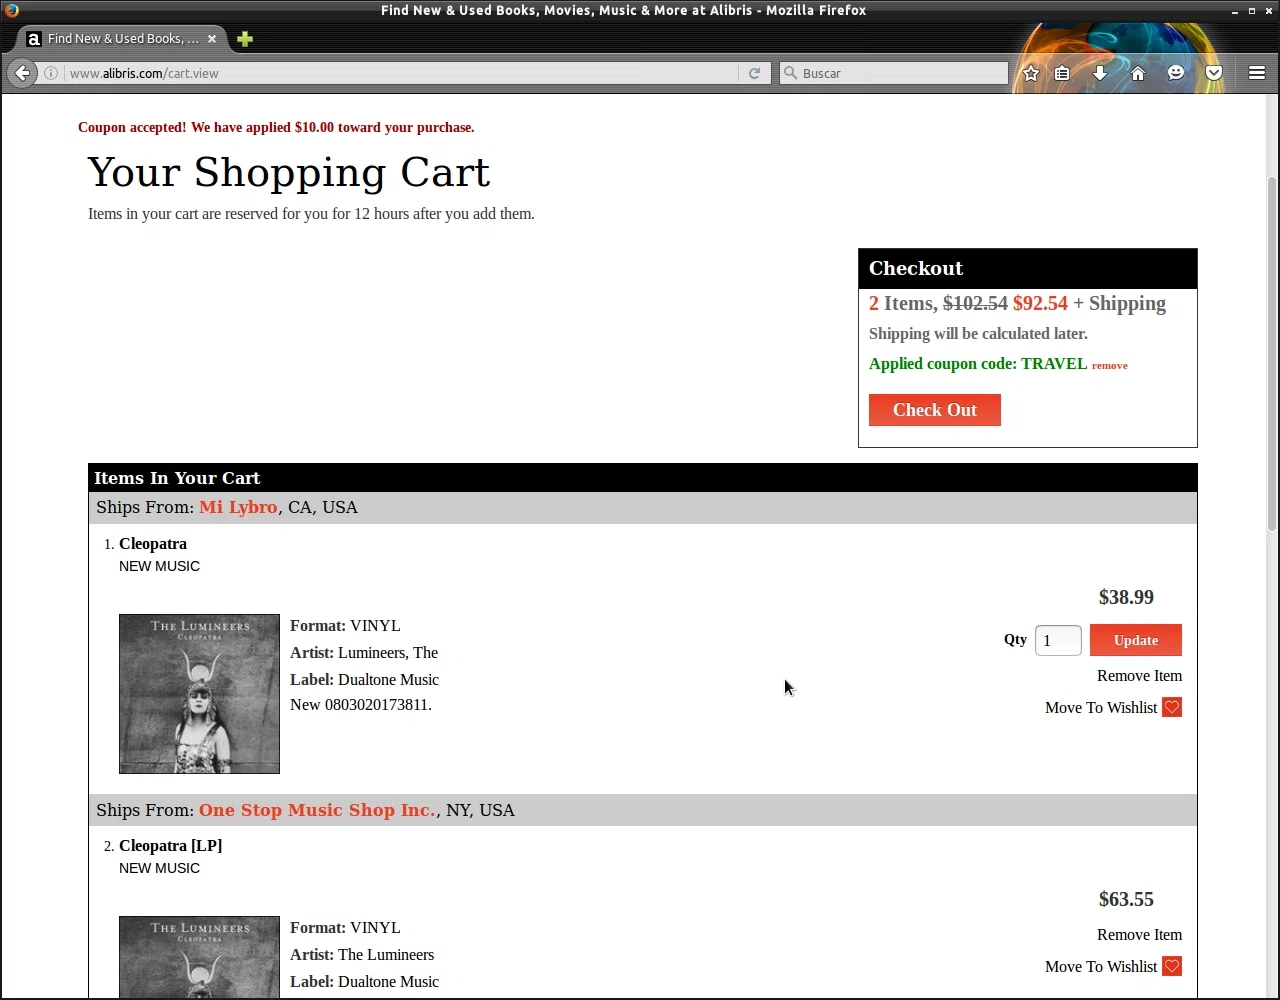Show site information icon in address bar
Viewport: 1280px width, 1000px height.
[51, 73]
